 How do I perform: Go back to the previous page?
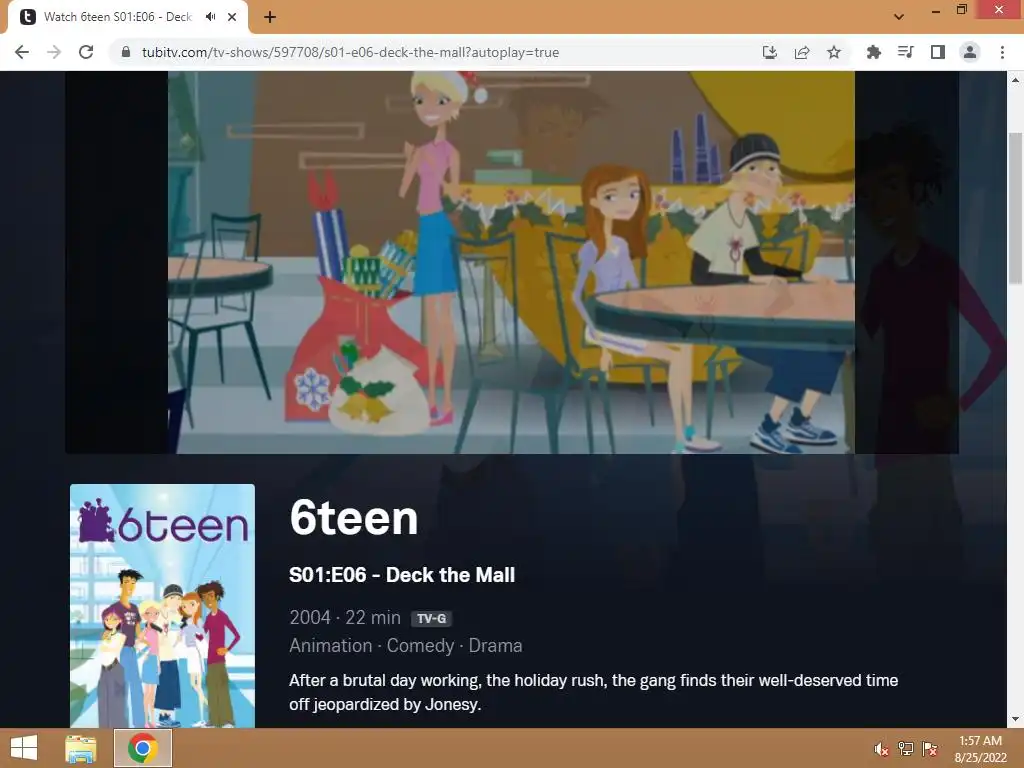(22, 52)
